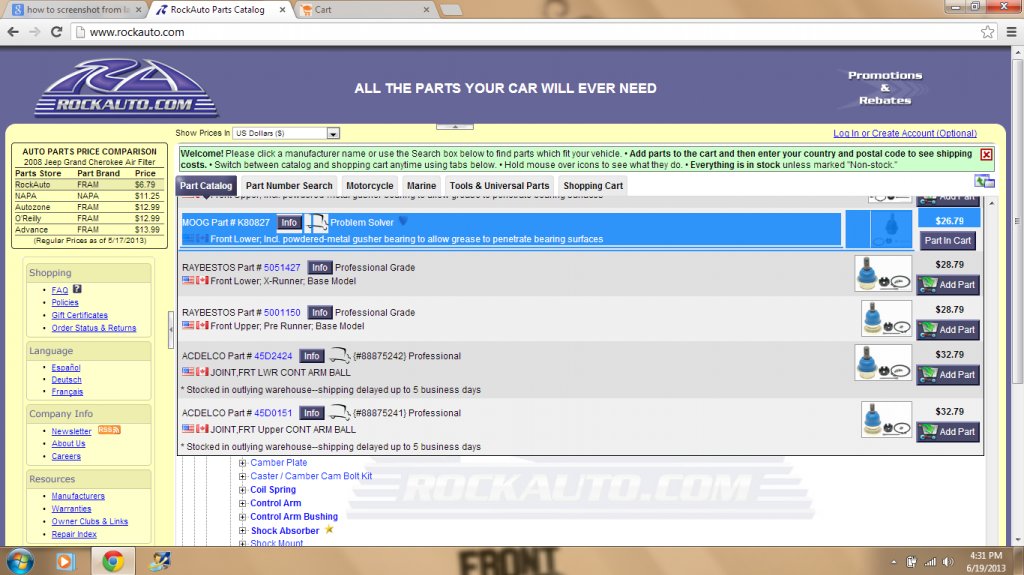Click part number 5001150 link
The height and width of the screenshot is (575, 1024).
point(282,312)
